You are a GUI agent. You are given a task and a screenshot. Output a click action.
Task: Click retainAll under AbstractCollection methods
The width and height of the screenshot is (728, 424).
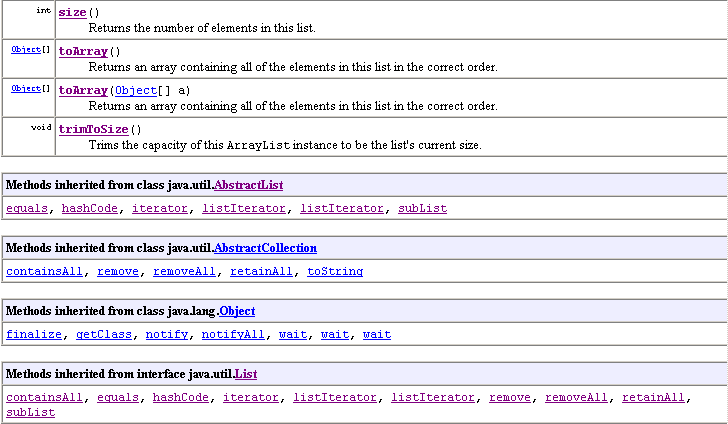click(261, 271)
